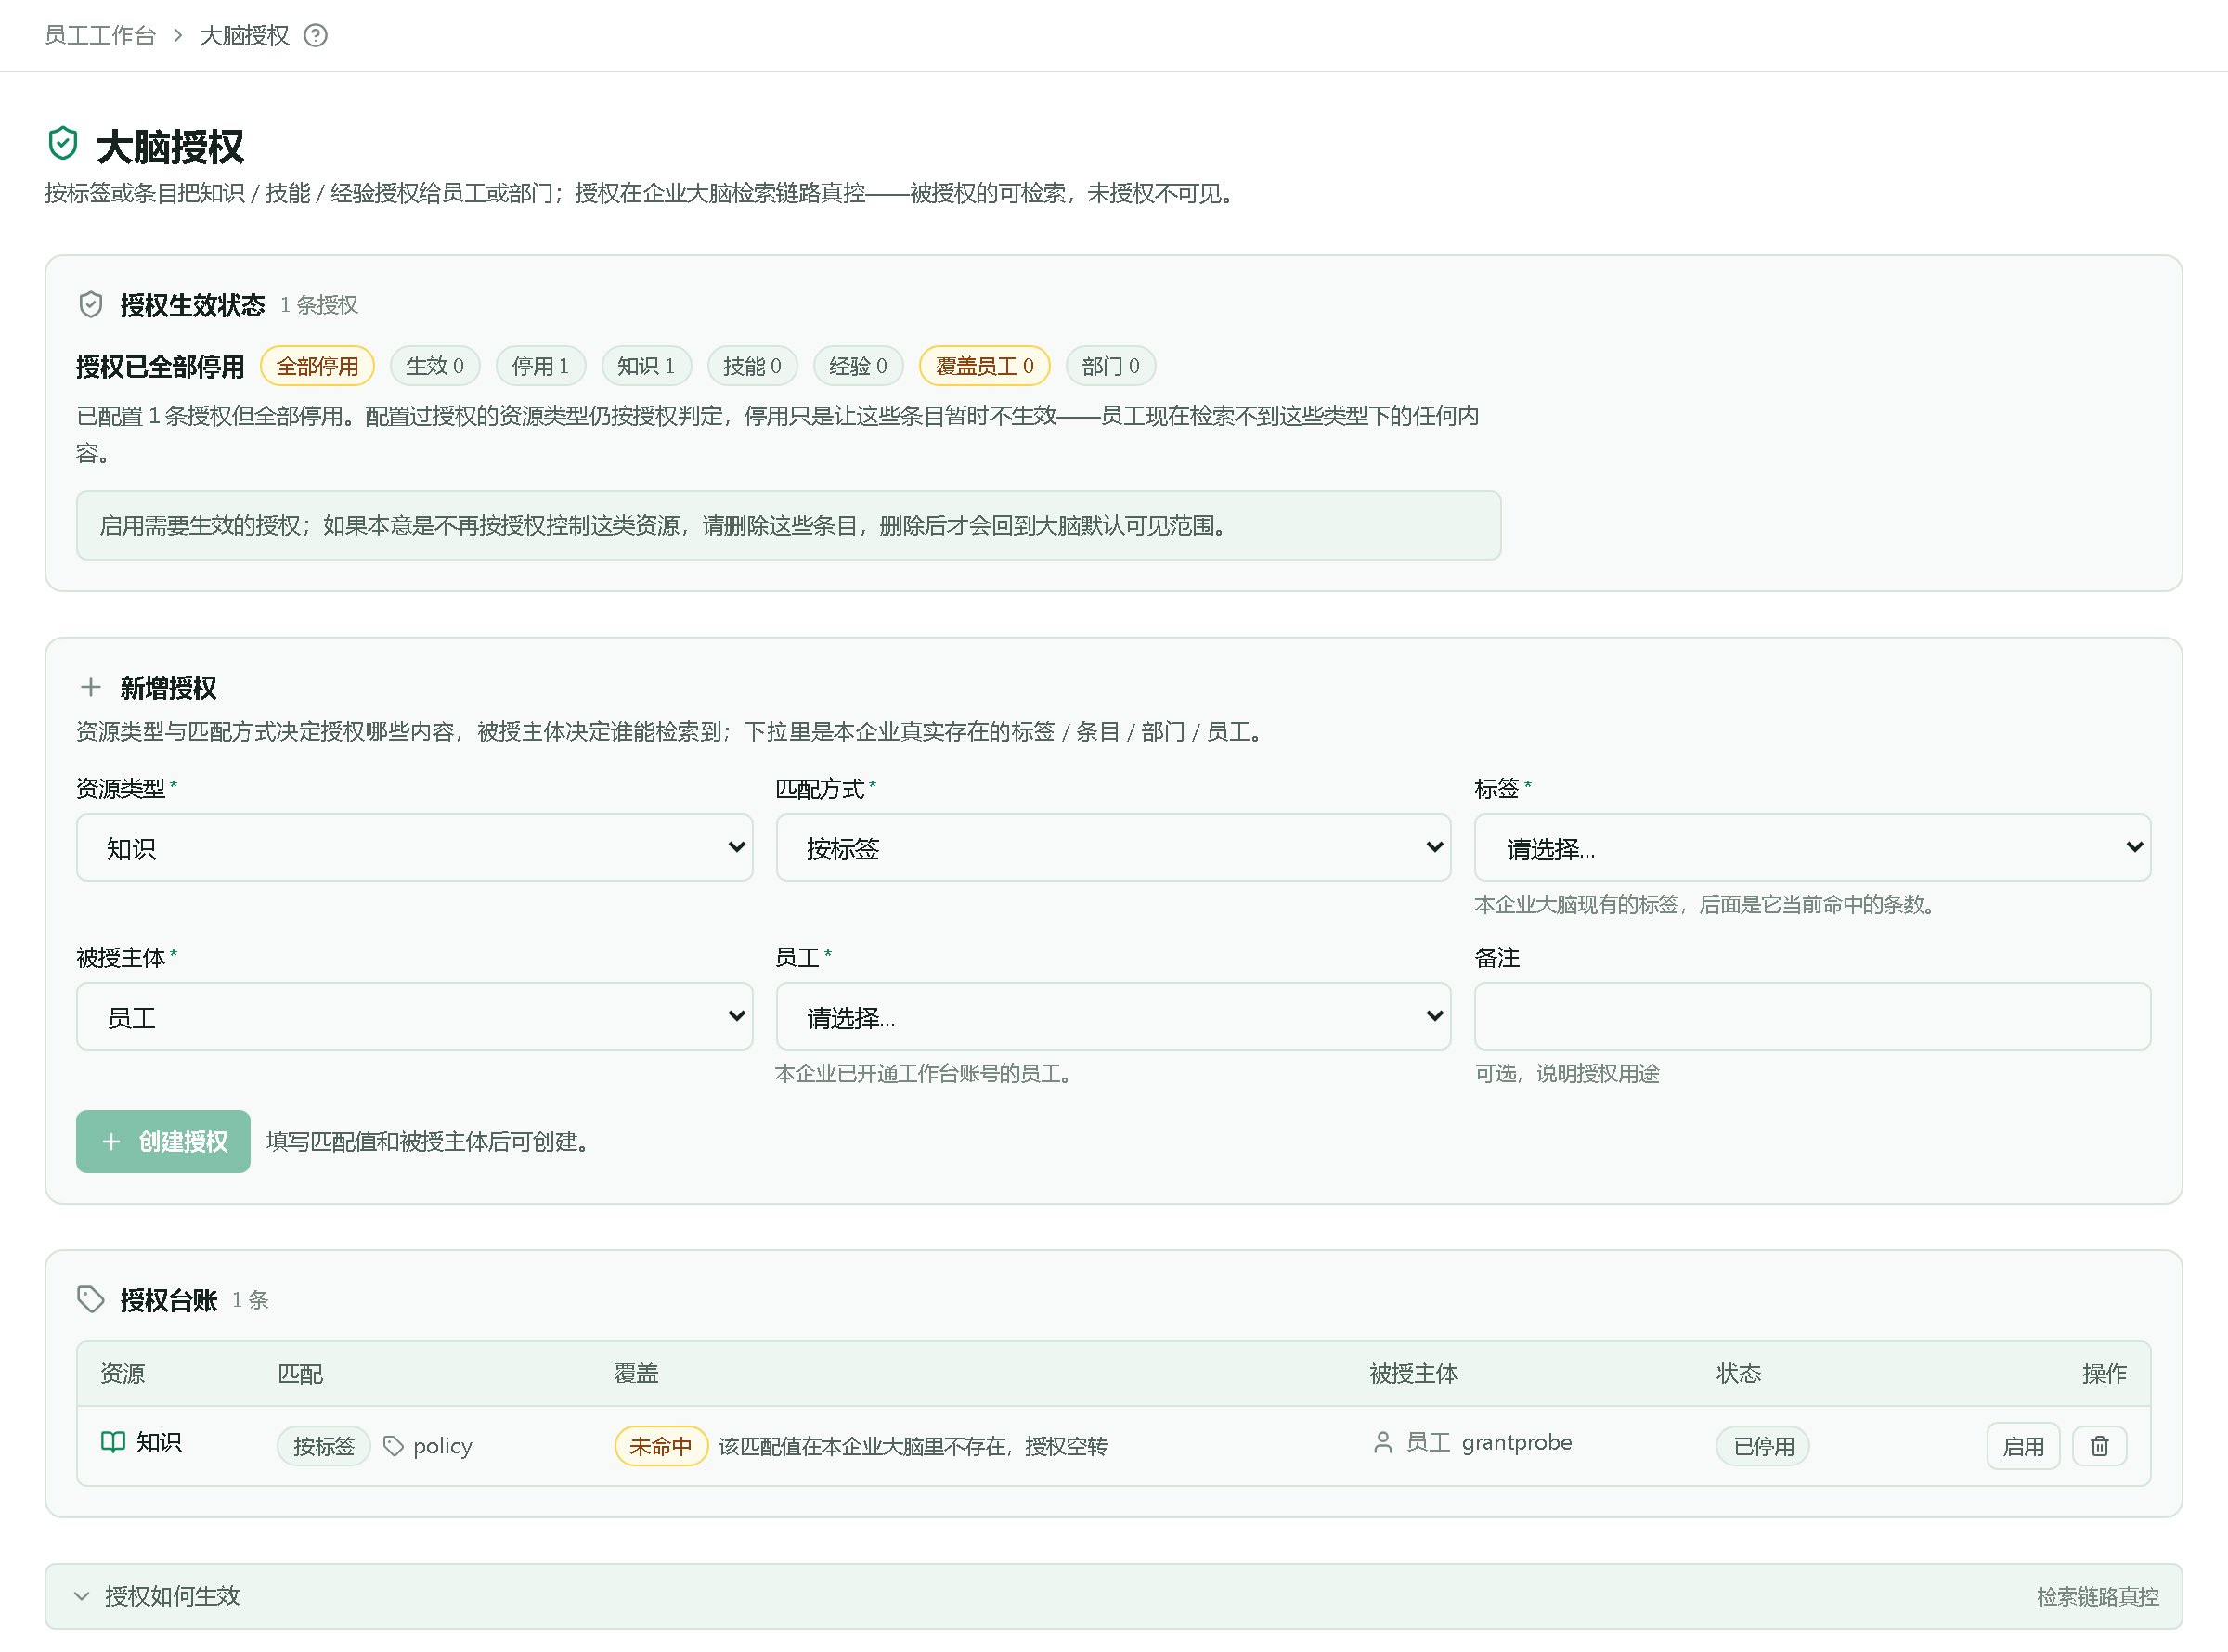The width and height of the screenshot is (2228, 1652).
Task: Click the 已停用 status badge
Action: coord(1763,1446)
